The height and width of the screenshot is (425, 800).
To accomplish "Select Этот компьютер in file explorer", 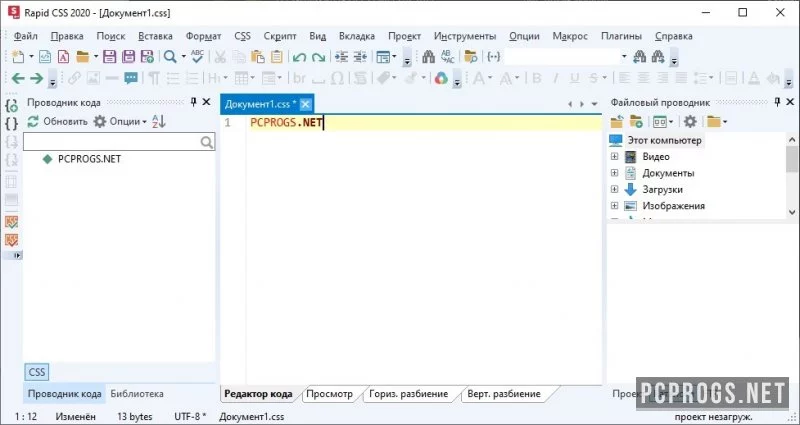I will [664, 140].
